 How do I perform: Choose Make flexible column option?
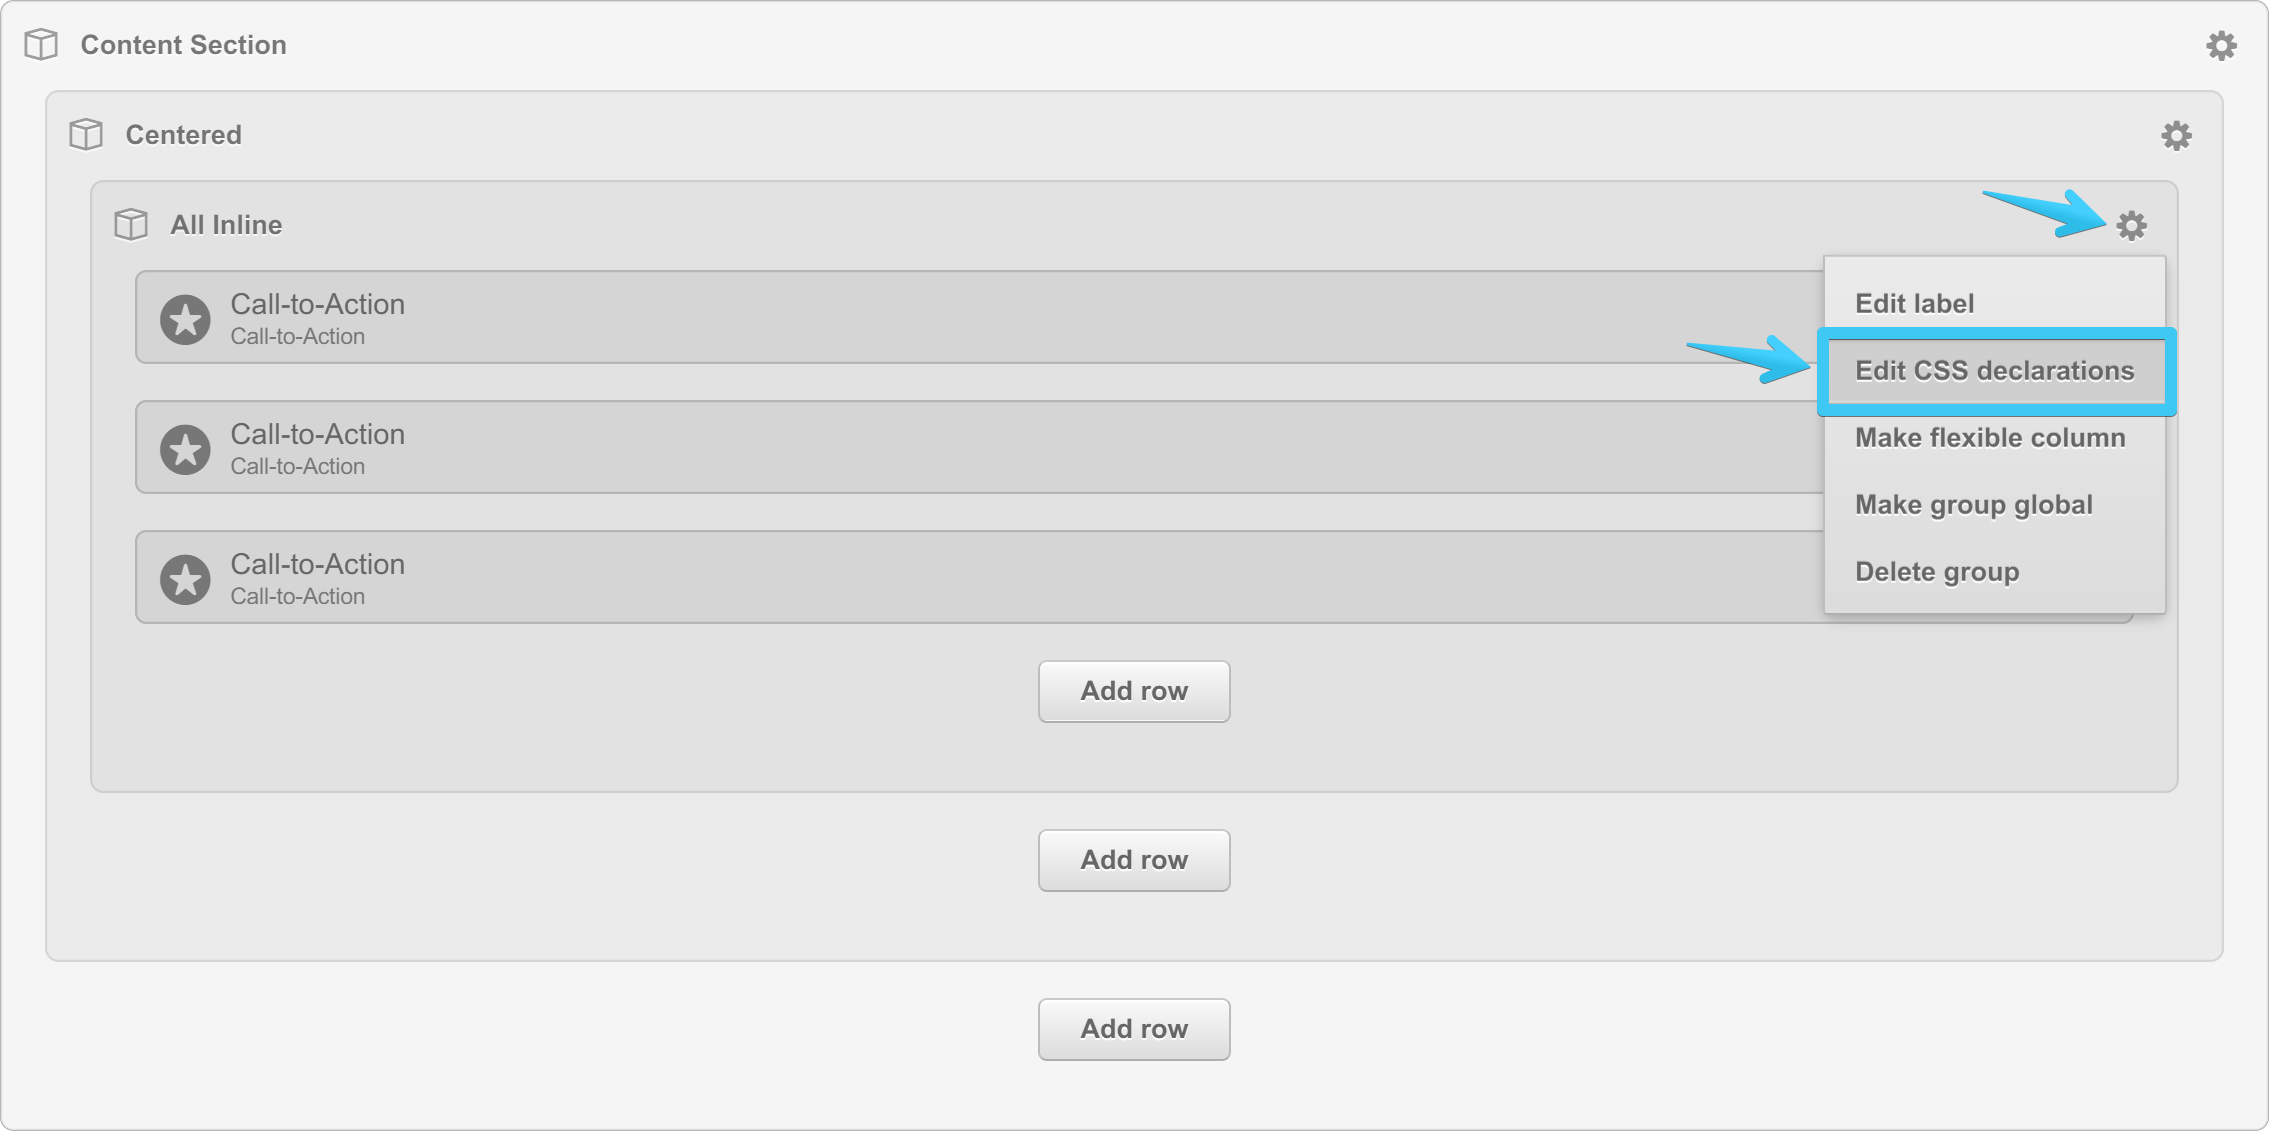coord(1989,438)
